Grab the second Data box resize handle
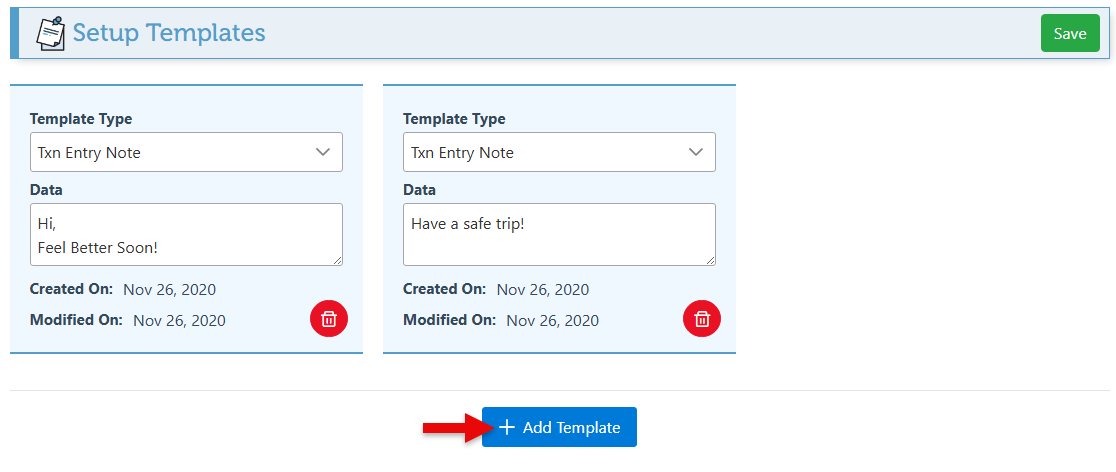The image size is (1116, 472). coord(710,260)
